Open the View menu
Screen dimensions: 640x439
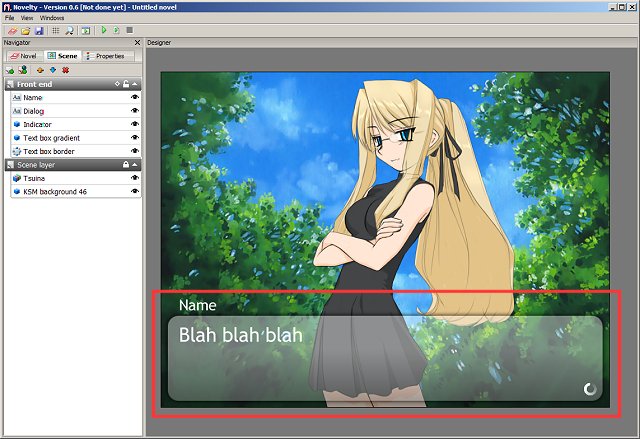click(x=27, y=18)
